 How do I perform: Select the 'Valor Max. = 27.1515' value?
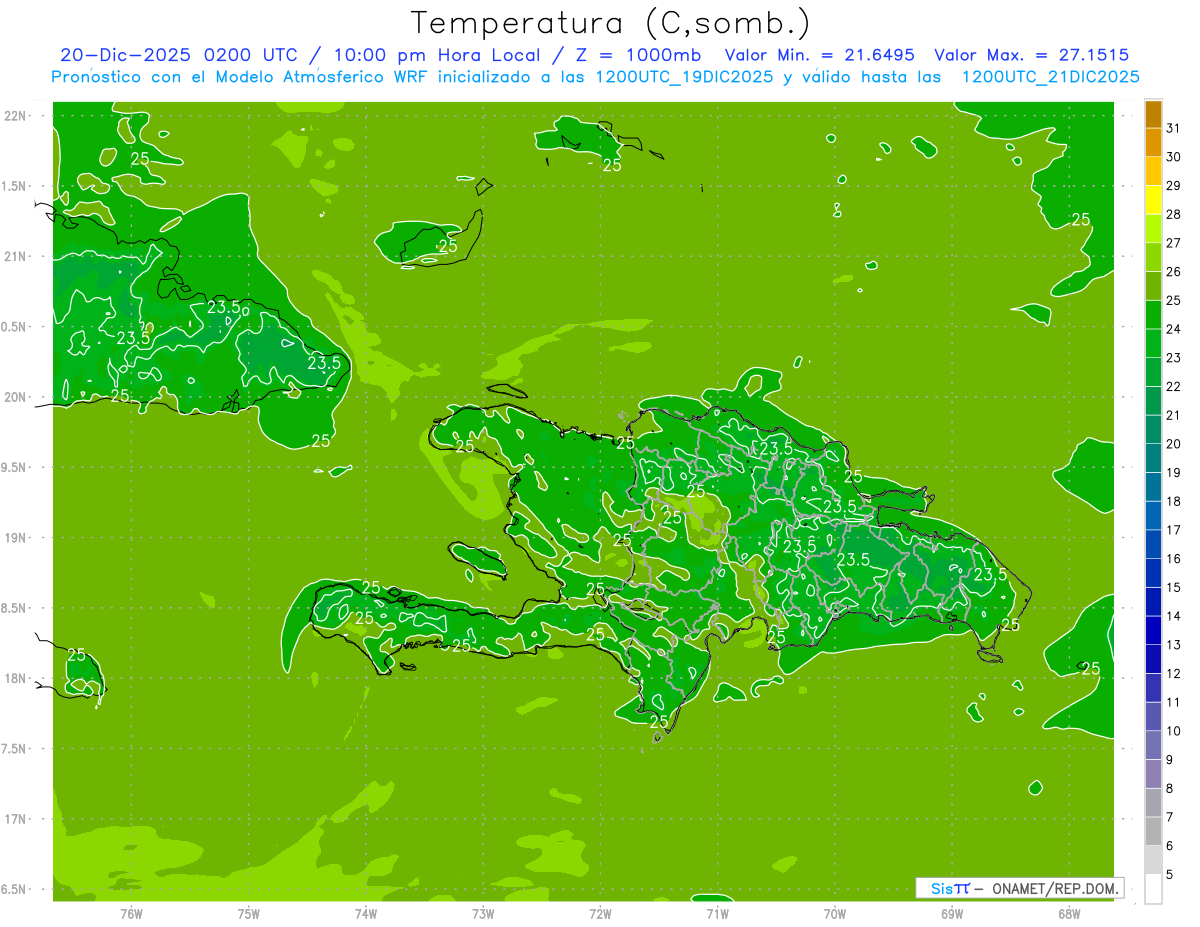(1031, 55)
